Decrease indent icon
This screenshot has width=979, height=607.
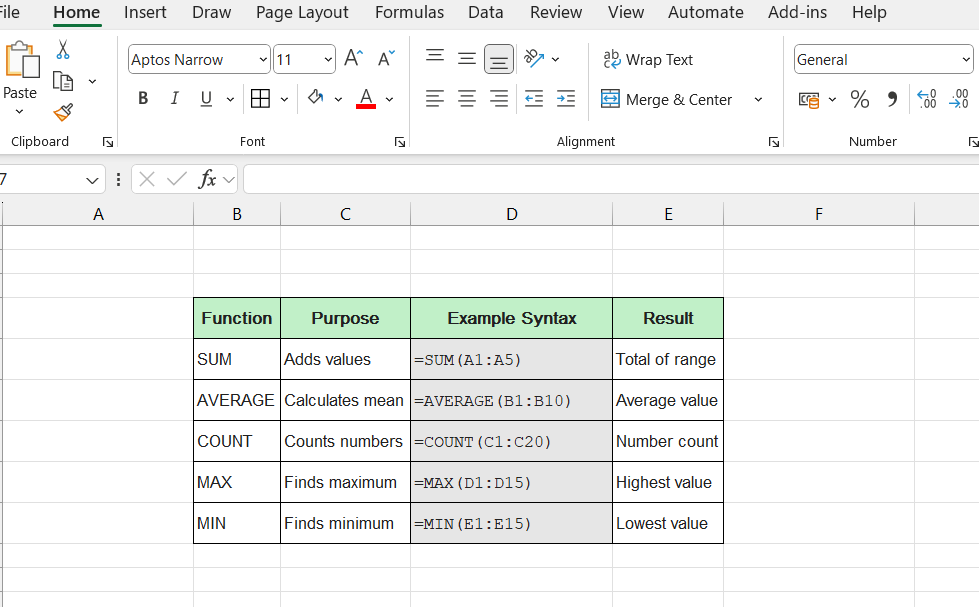tap(533, 99)
